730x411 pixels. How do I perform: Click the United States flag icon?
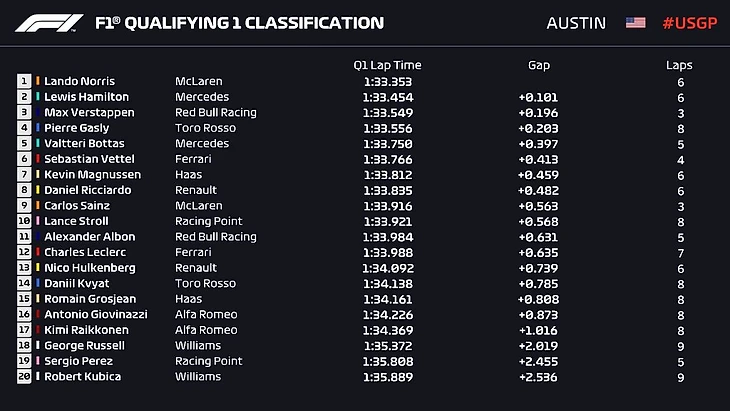635,23
